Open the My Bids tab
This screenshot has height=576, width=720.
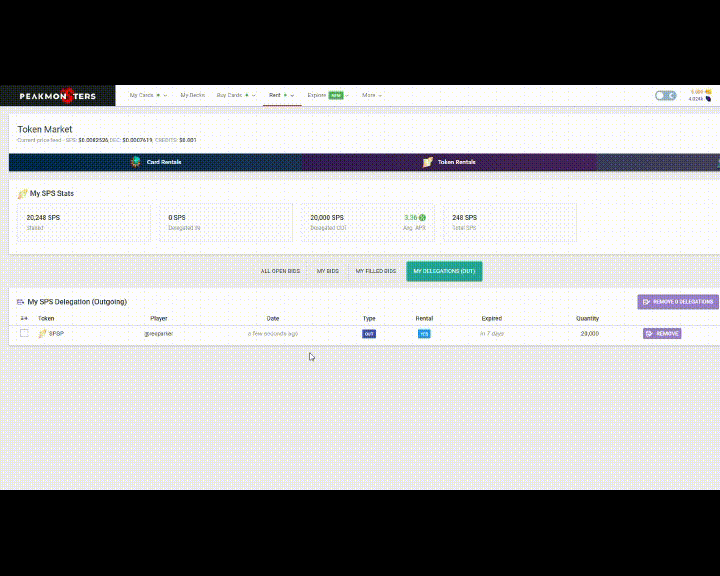point(327,271)
